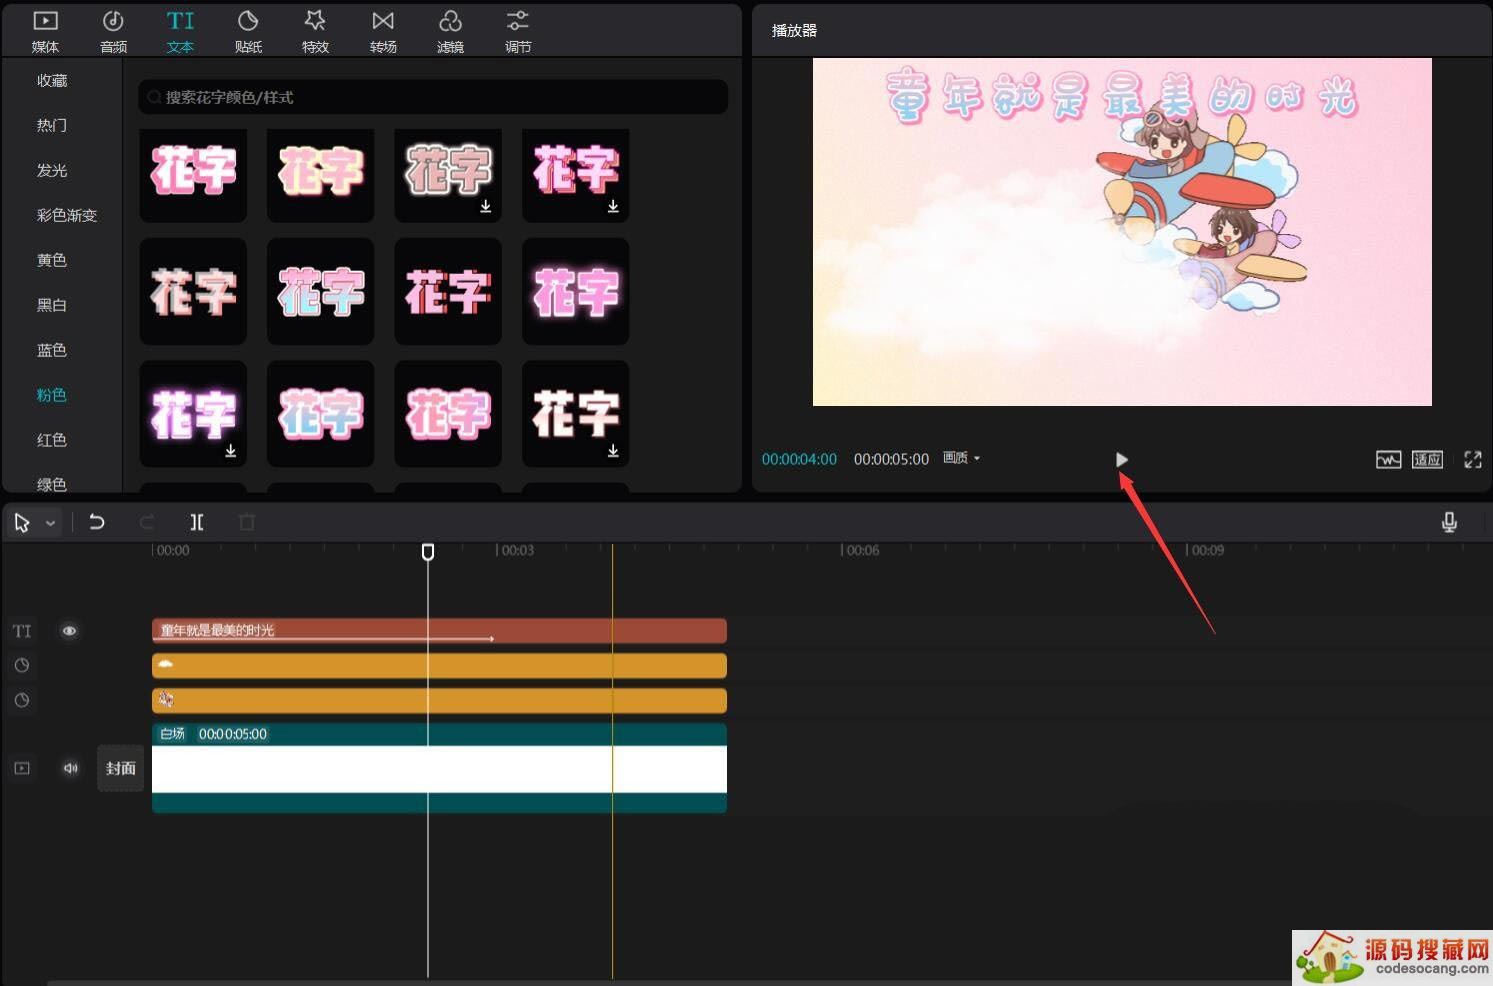Click the 封面 cover button
Viewport: 1493px width, 986px height.
[x=121, y=768]
